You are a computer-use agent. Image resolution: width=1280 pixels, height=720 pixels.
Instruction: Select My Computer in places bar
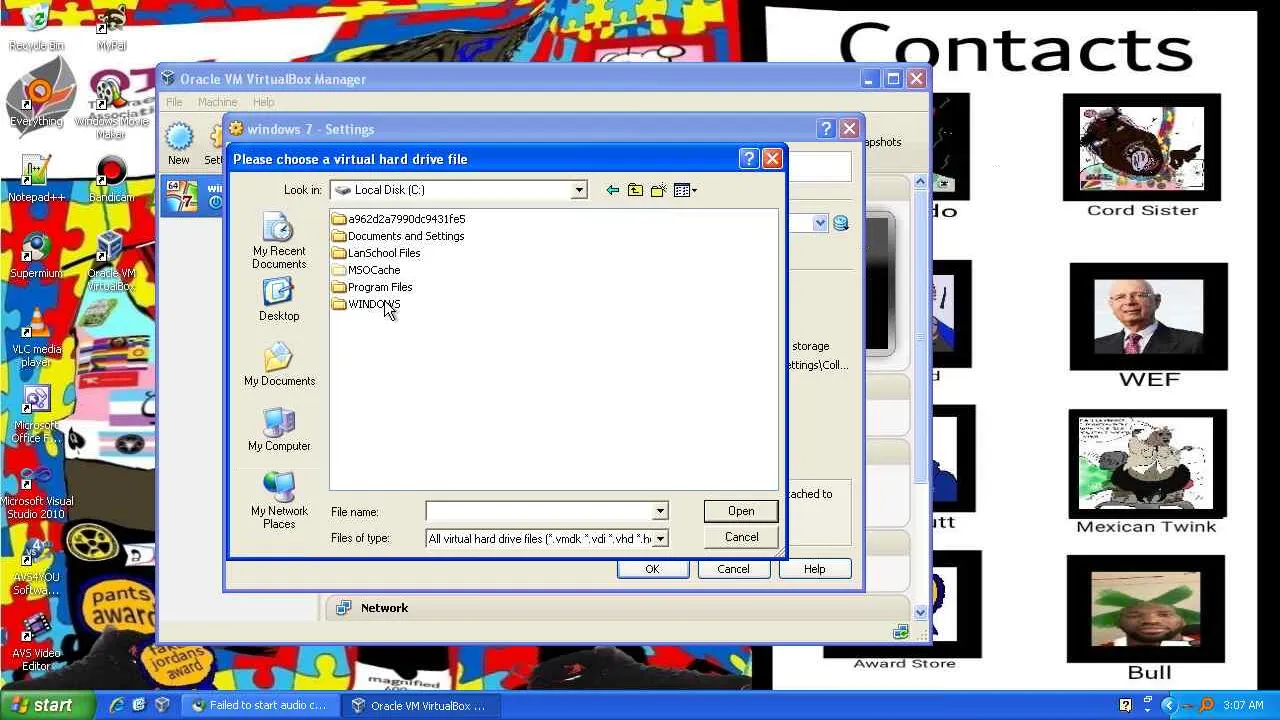[x=279, y=430]
